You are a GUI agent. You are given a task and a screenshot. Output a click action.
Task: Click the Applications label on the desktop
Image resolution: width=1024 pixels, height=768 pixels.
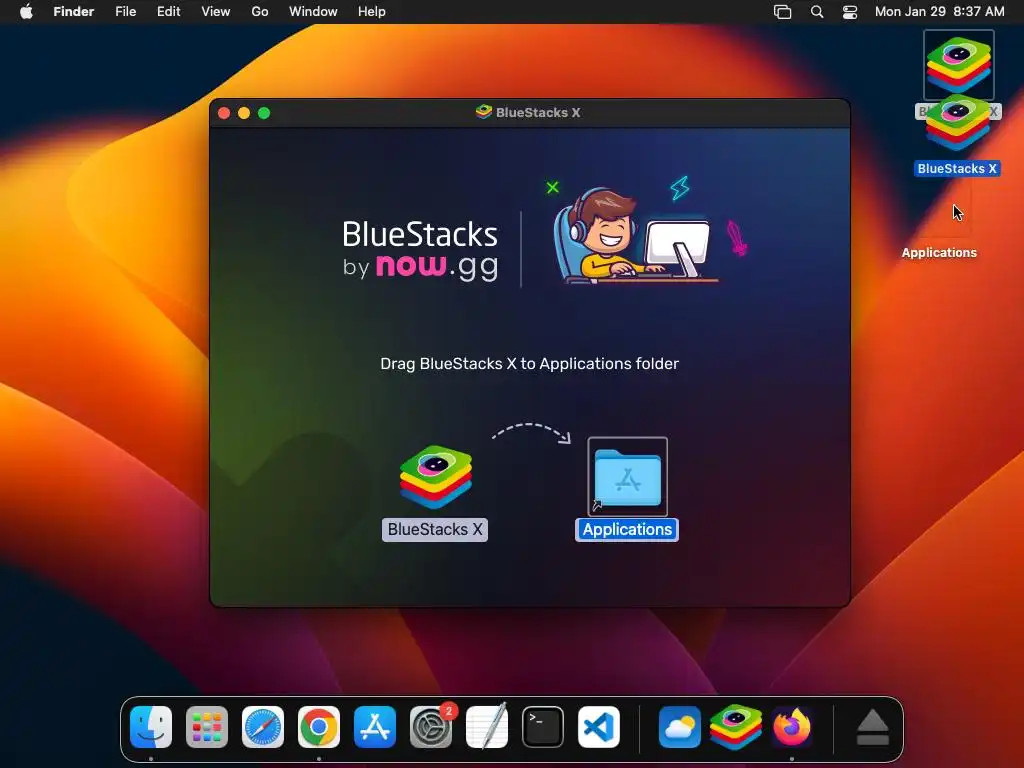click(939, 253)
